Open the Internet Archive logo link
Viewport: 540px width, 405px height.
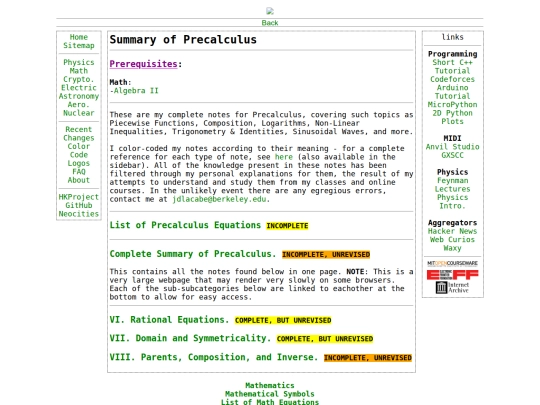(452, 287)
